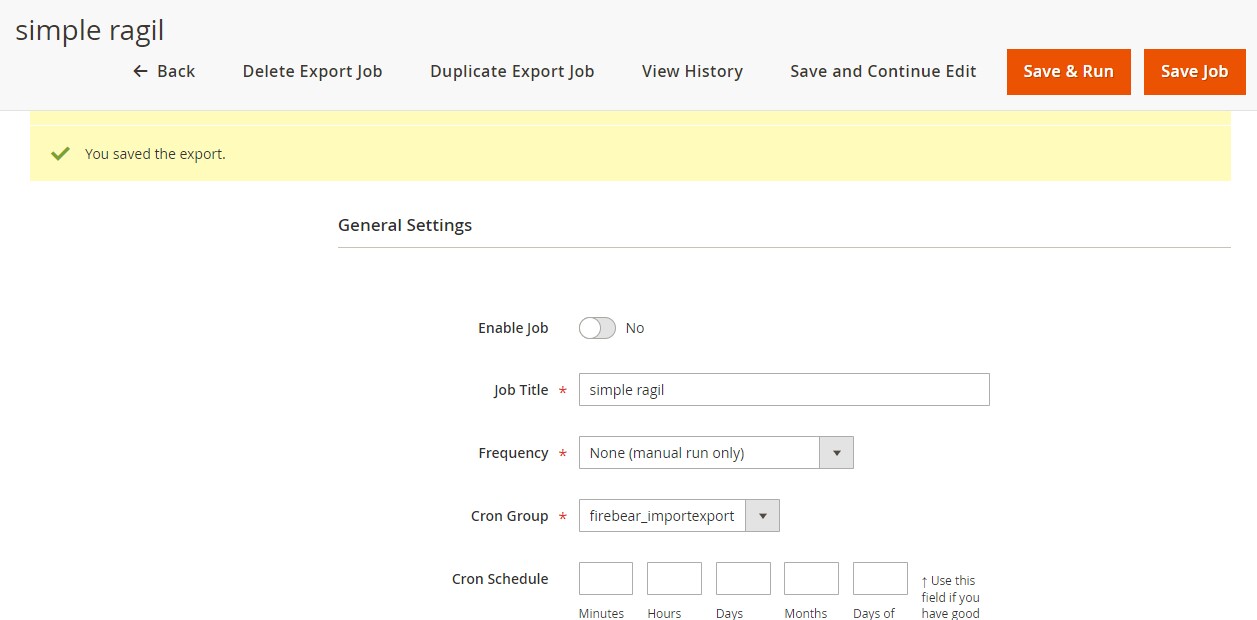The image size is (1257, 620).
Task: Click Save and Continue Edit
Action: [882, 71]
